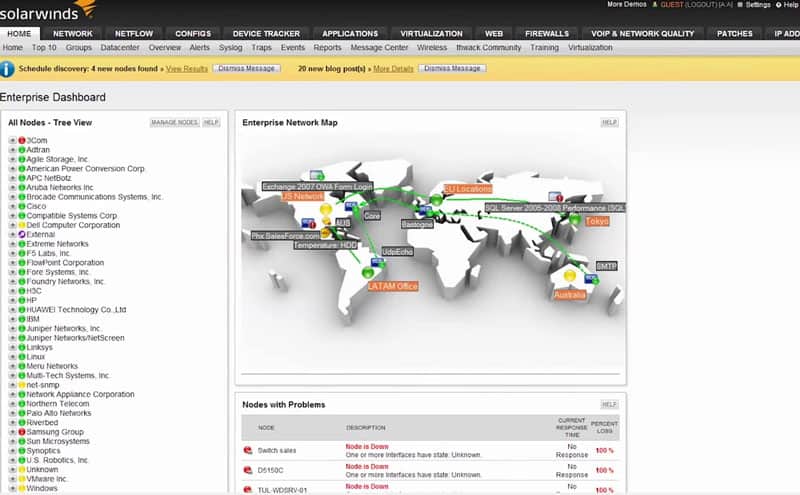Viewport: 800px width, 495px height.
Task: Click the purple External status icon
Action: [x=22, y=235]
